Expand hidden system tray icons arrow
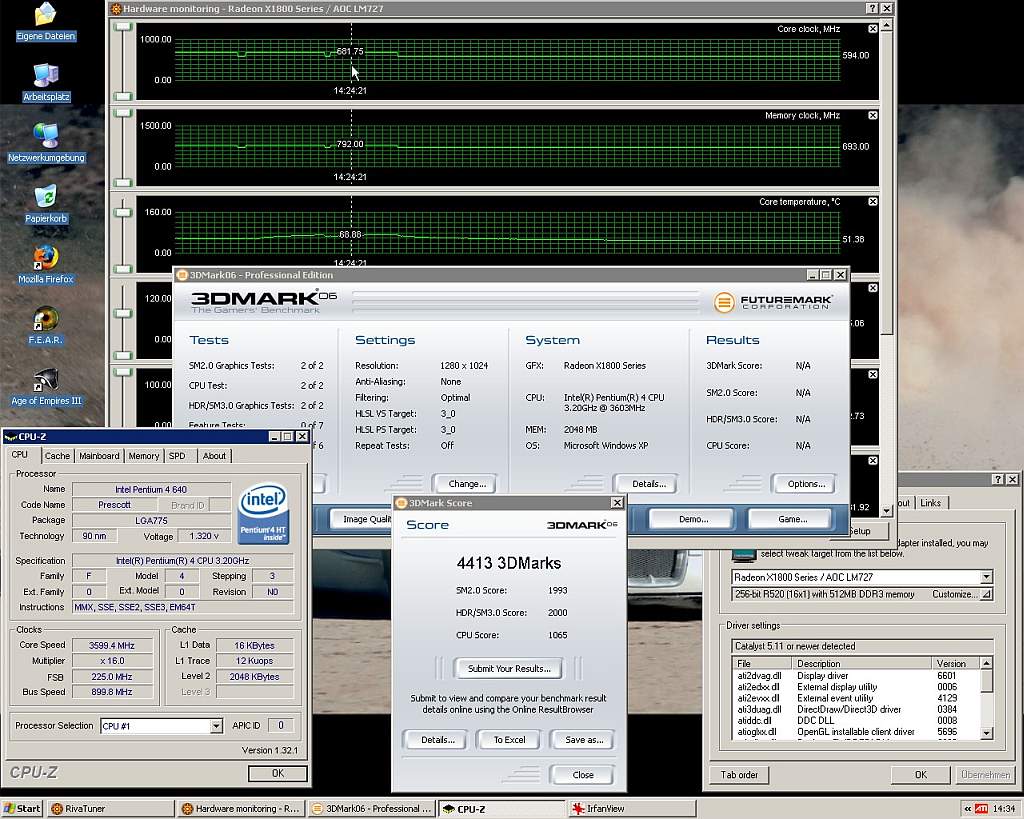1024x819 pixels. coord(967,809)
